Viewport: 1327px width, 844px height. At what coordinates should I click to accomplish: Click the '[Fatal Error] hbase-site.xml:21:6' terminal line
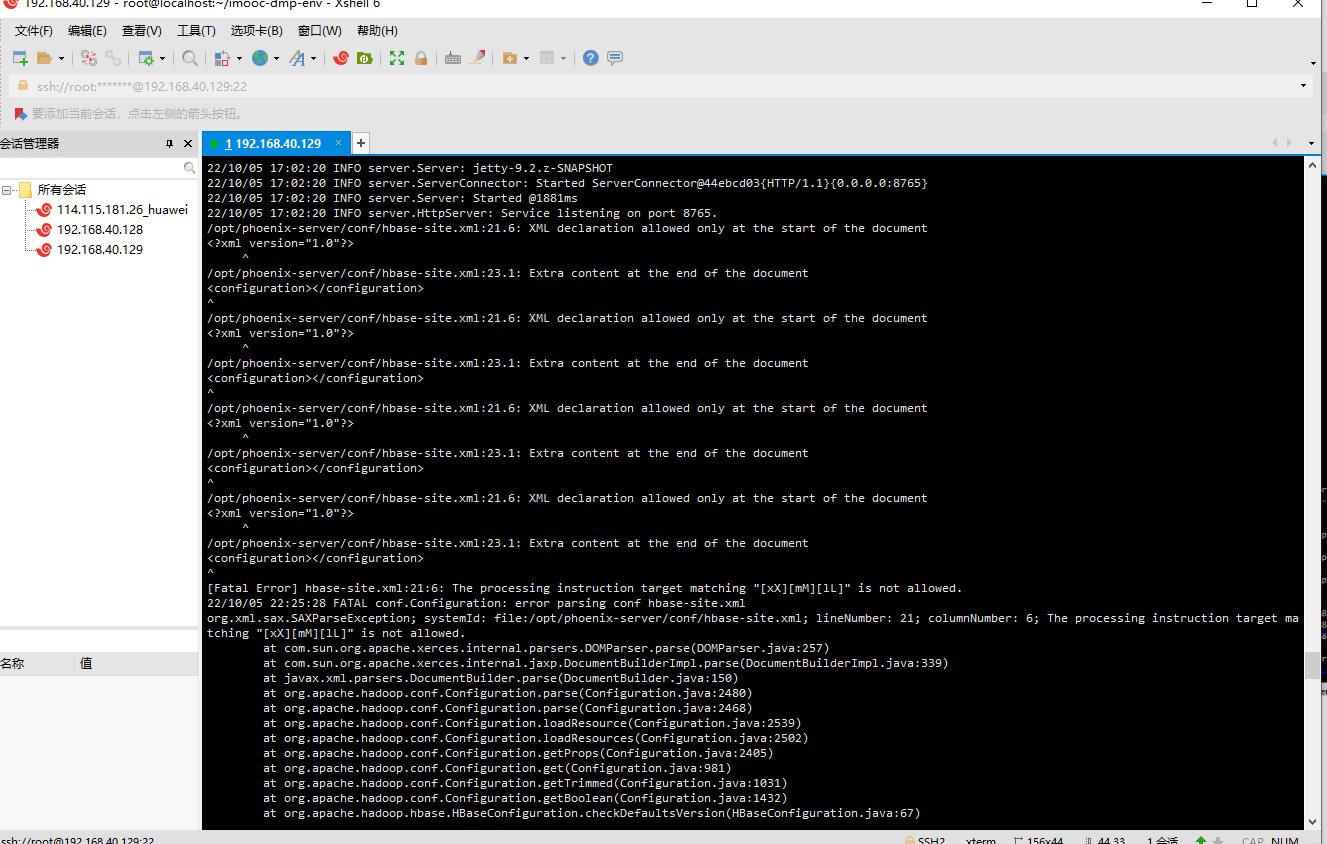coord(584,588)
